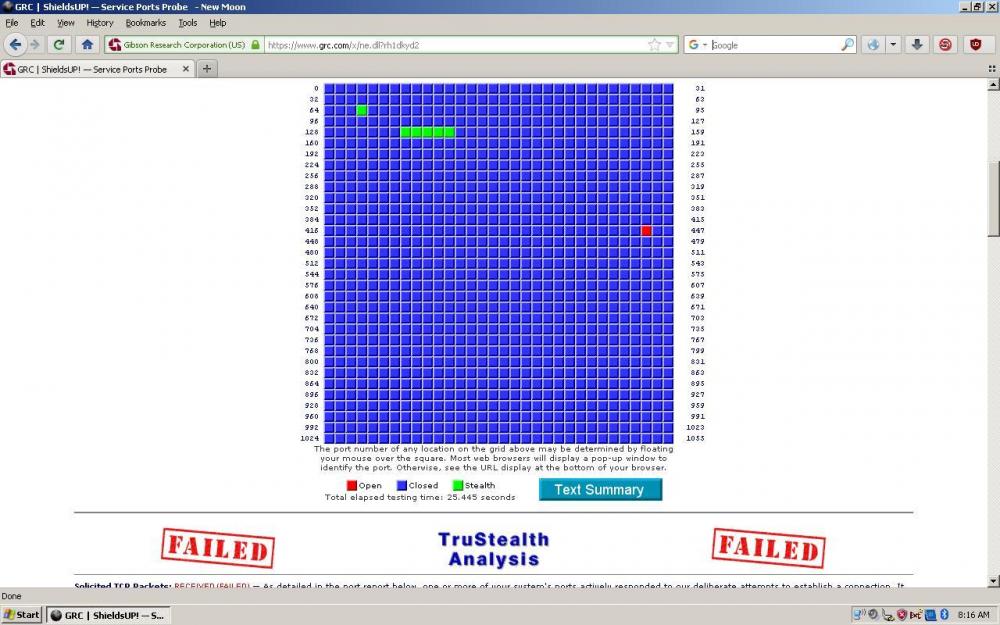Viewport: 1000px width, 625px height.
Task: Click the network connection tray icon
Action: tap(860, 615)
